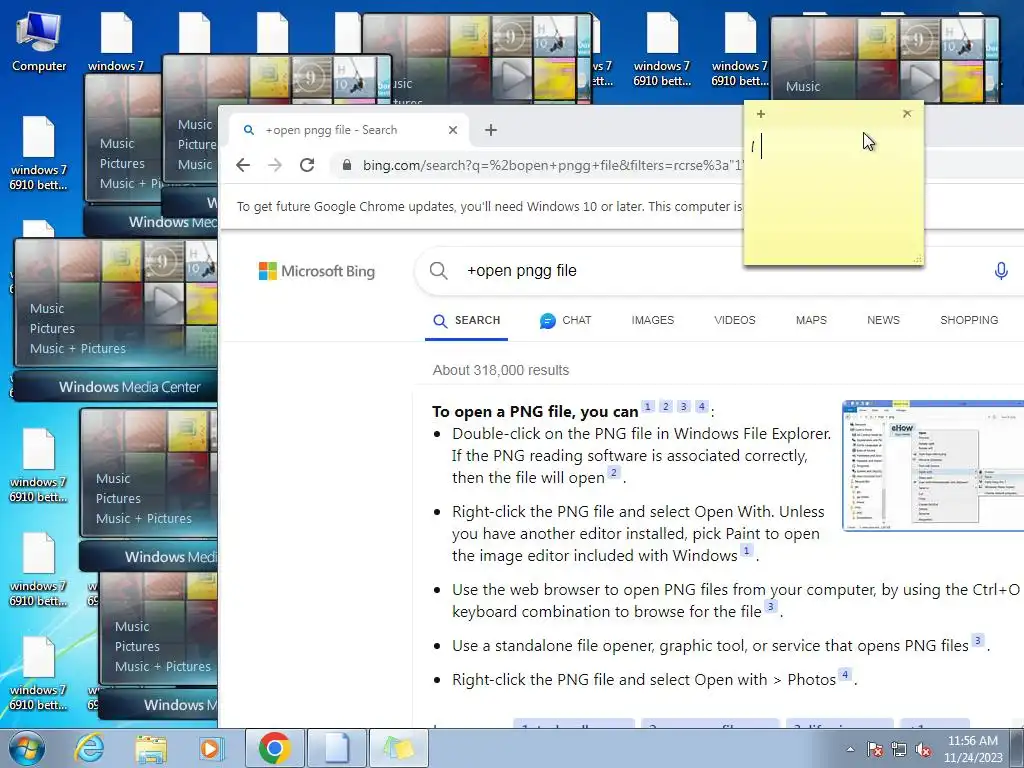The width and height of the screenshot is (1024, 768).
Task: Open SHOPPING results tab
Action: point(968,321)
